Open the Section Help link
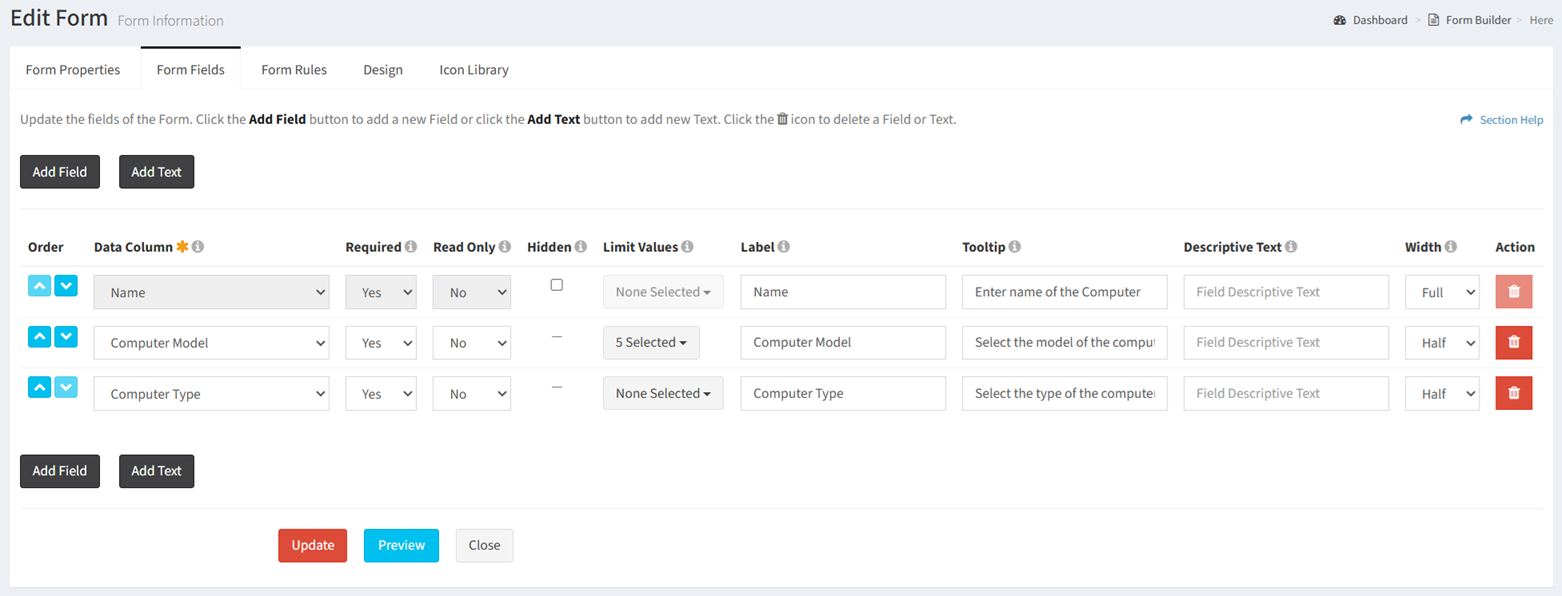The width and height of the screenshot is (1562, 596). click(x=1502, y=120)
